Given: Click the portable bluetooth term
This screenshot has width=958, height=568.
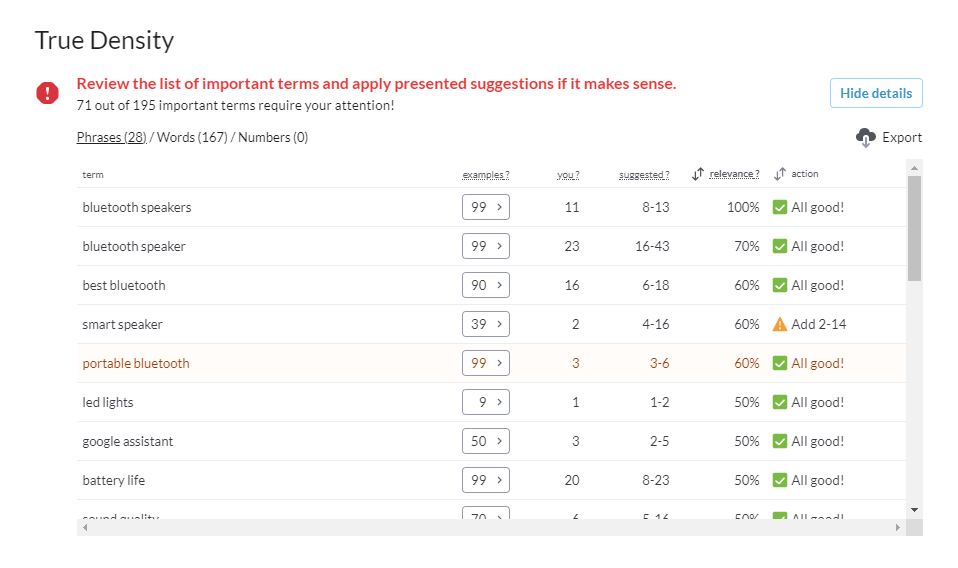Looking at the screenshot, I should (136, 363).
